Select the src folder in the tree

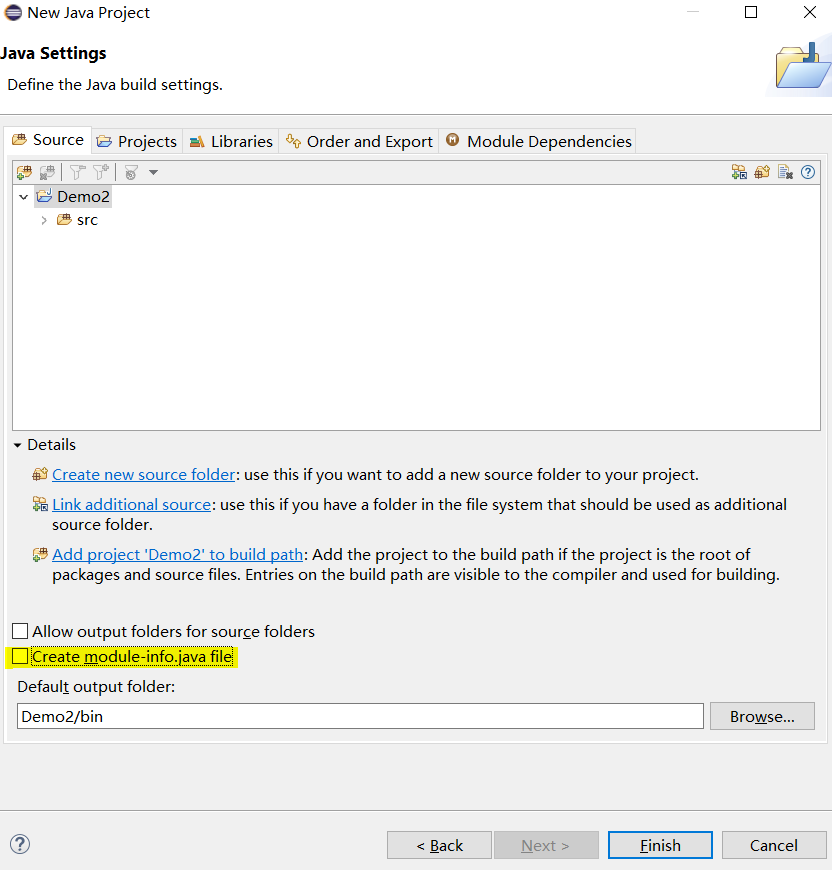78,220
